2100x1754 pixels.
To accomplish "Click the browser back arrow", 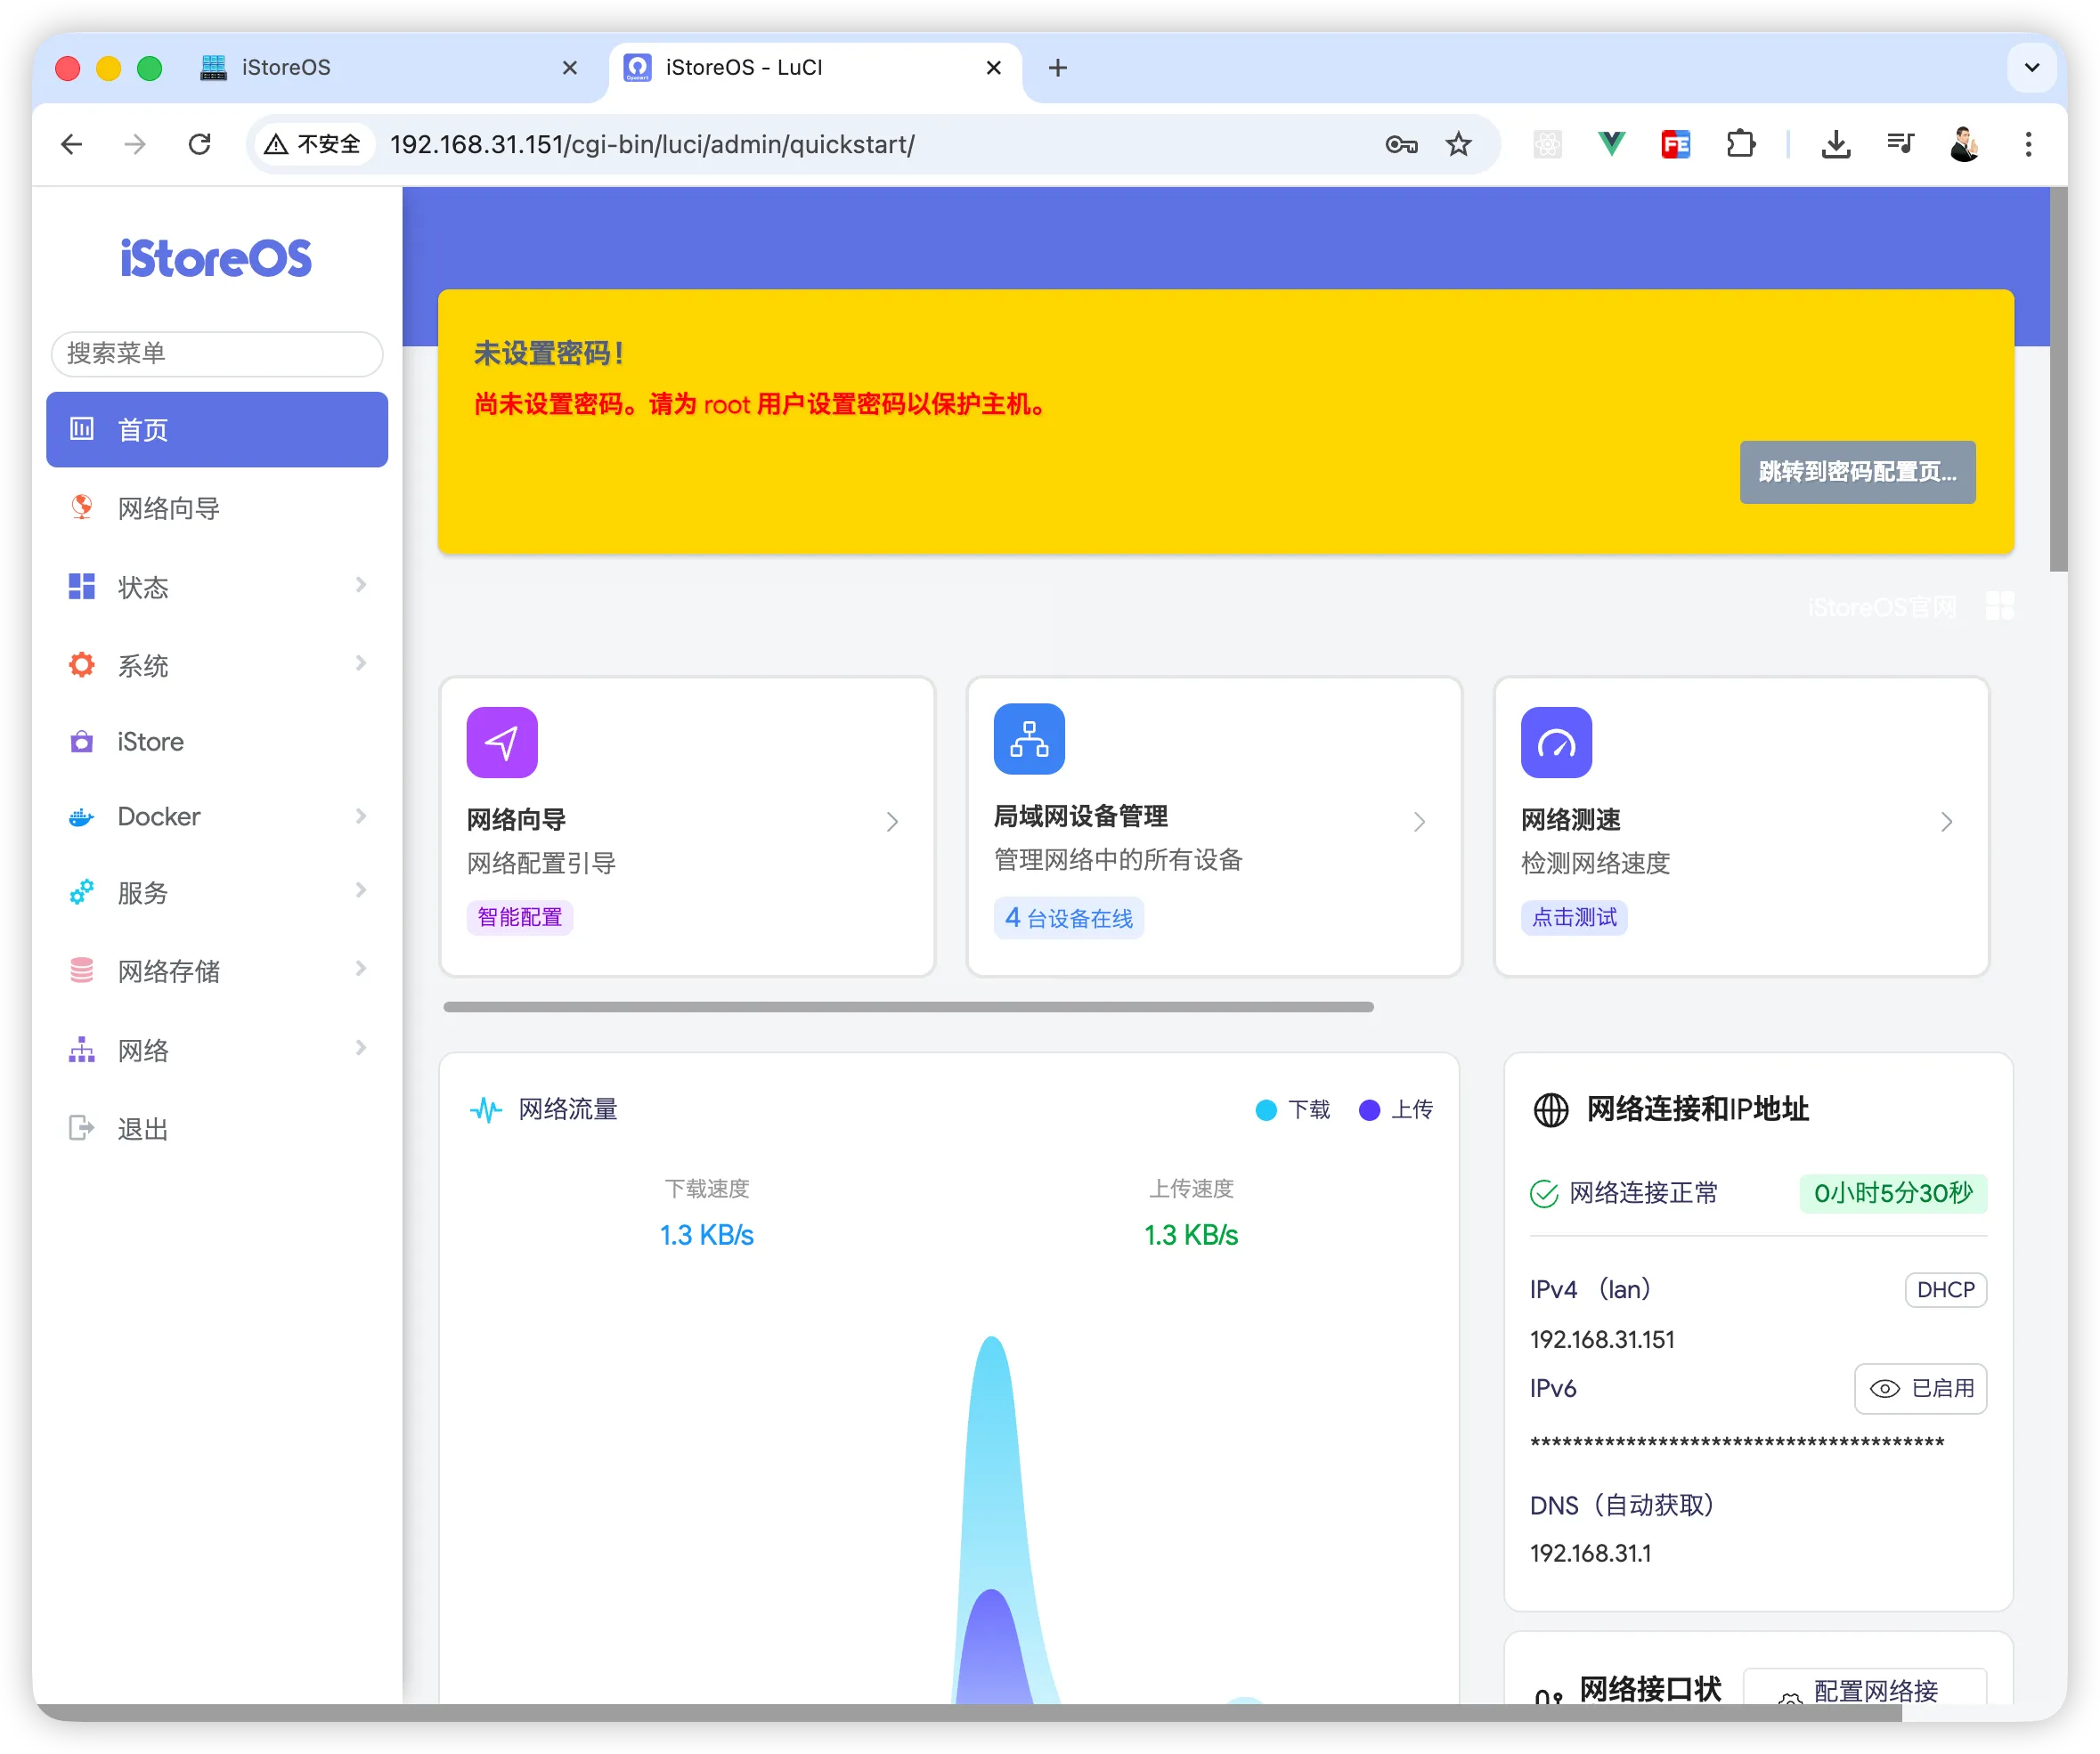I will 72,145.
